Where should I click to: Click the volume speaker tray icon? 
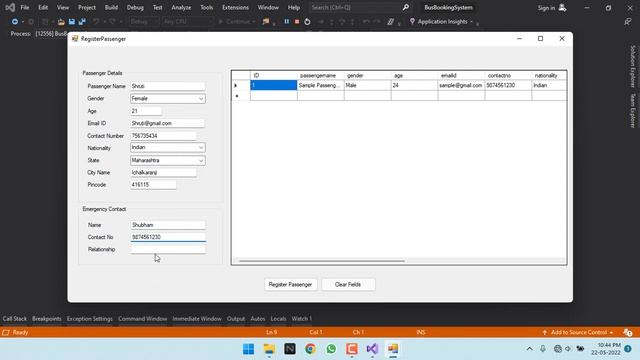568,349
